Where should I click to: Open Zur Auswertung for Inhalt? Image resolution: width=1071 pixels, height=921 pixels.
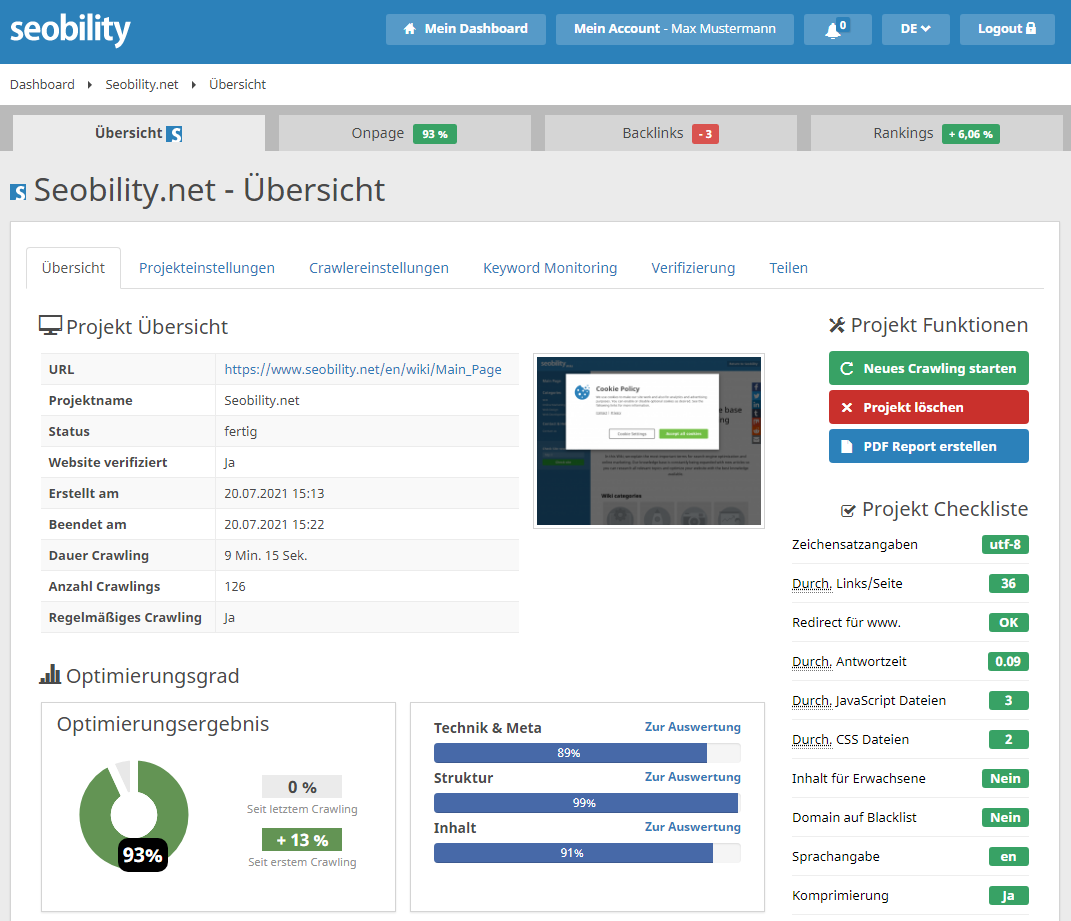click(693, 827)
